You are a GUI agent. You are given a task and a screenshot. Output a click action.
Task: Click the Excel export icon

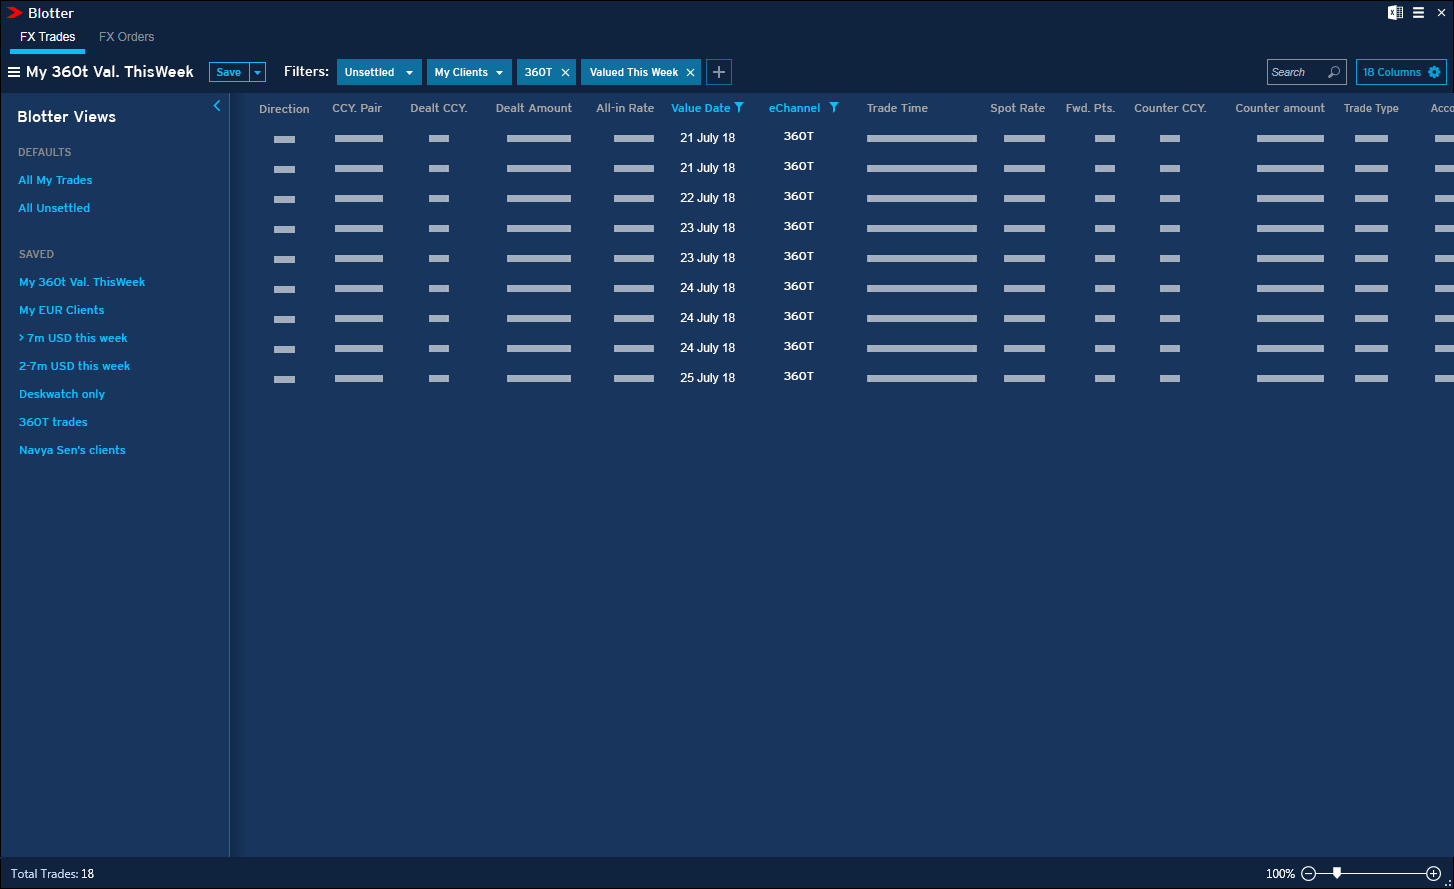point(1395,13)
